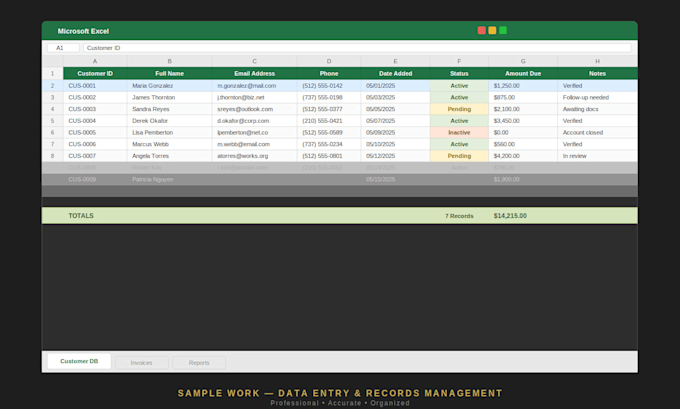This screenshot has width=680, height=409.
Task: Select row 5 header number
Action: pos(52,121)
